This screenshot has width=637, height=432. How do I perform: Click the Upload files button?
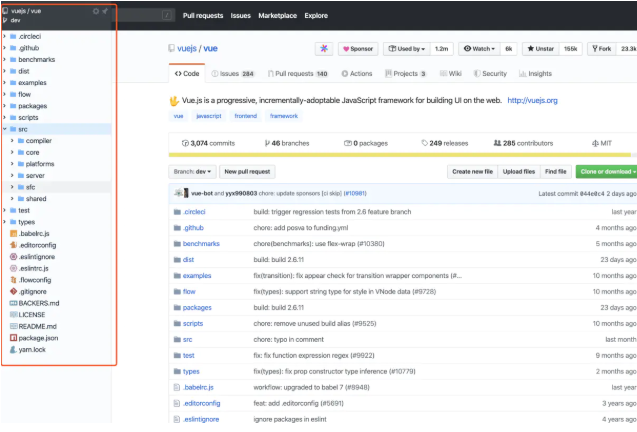pyautogui.click(x=519, y=171)
